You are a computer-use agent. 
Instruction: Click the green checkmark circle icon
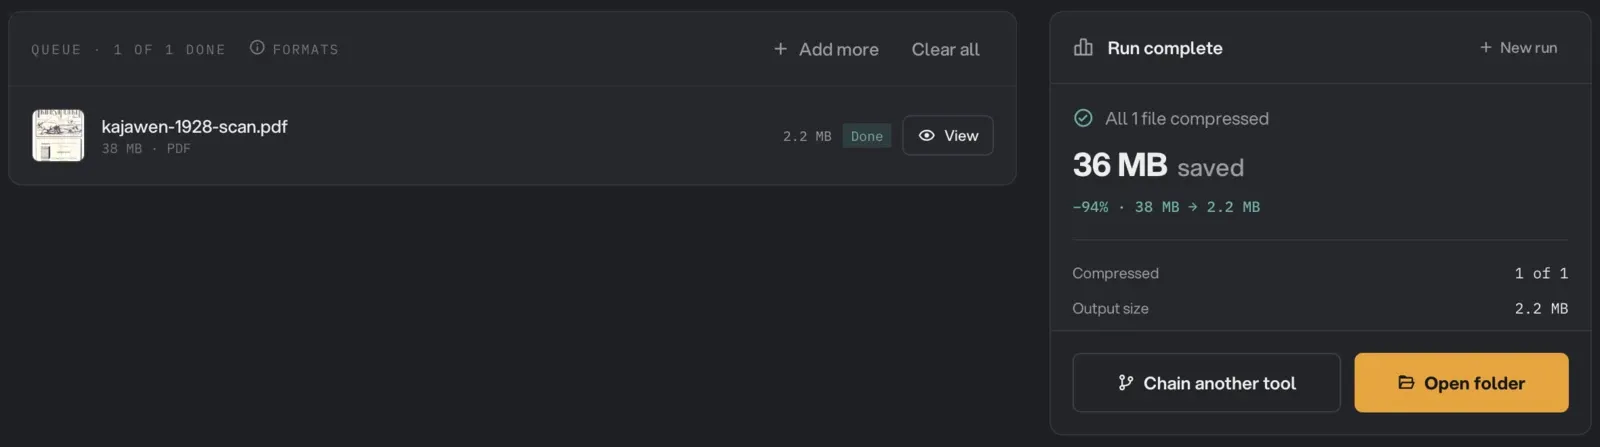1083,118
